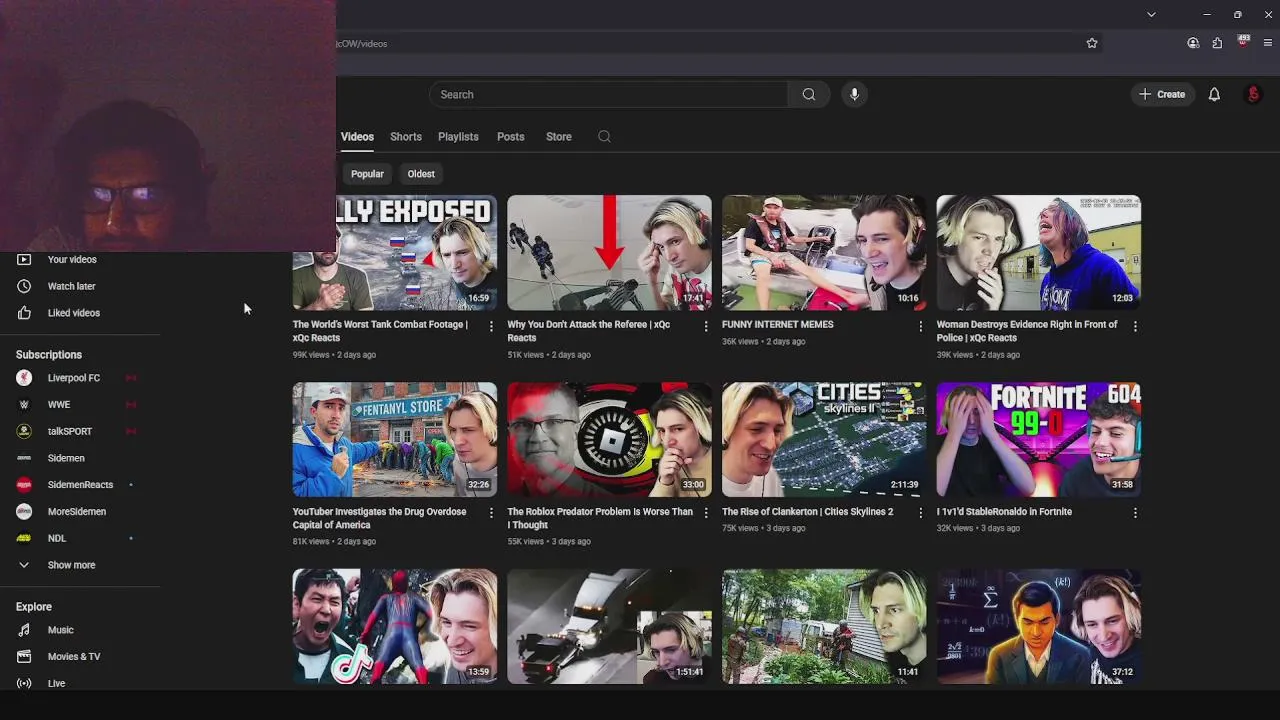Play truck crash thumbnail, 1:51:41

pos(609,626)
